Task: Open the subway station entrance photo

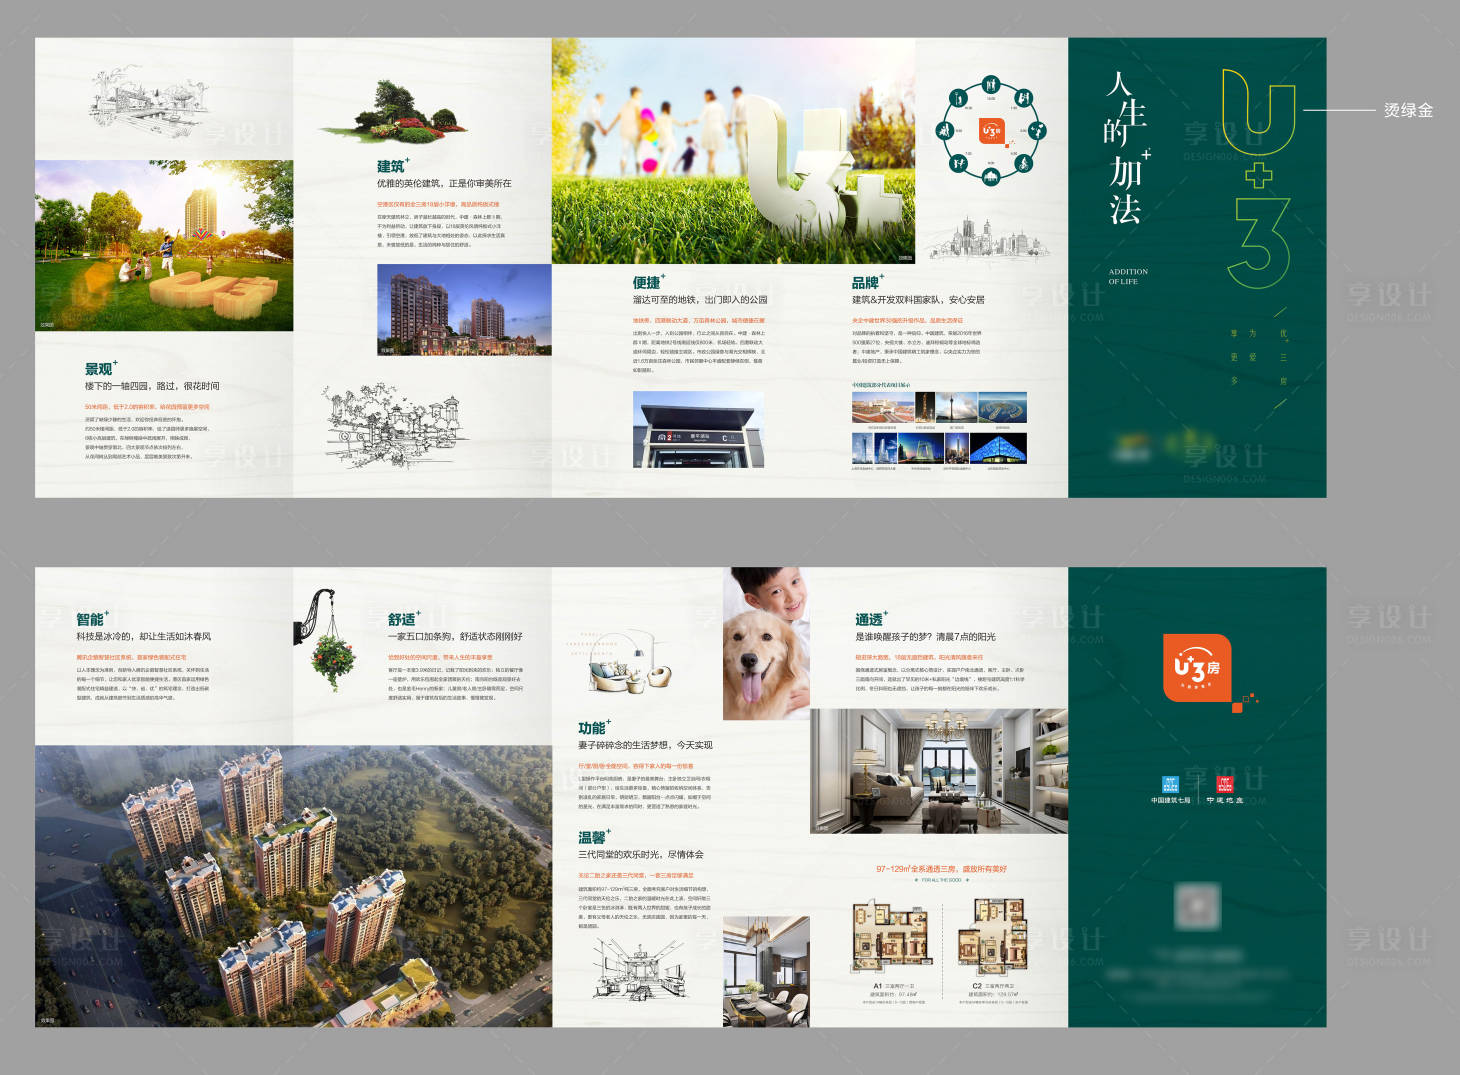Action: point(698,430)
